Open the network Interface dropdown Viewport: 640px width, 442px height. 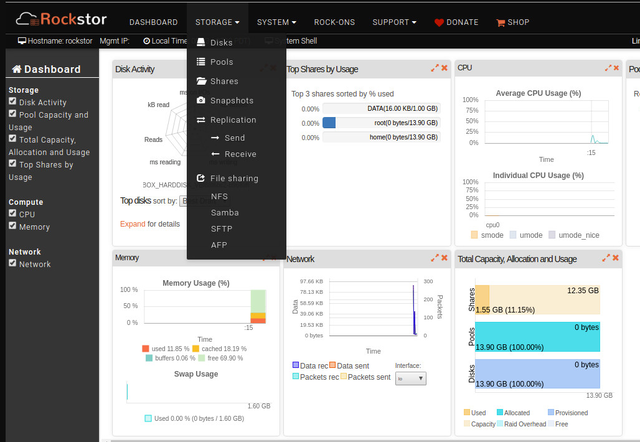pos(411,378)
